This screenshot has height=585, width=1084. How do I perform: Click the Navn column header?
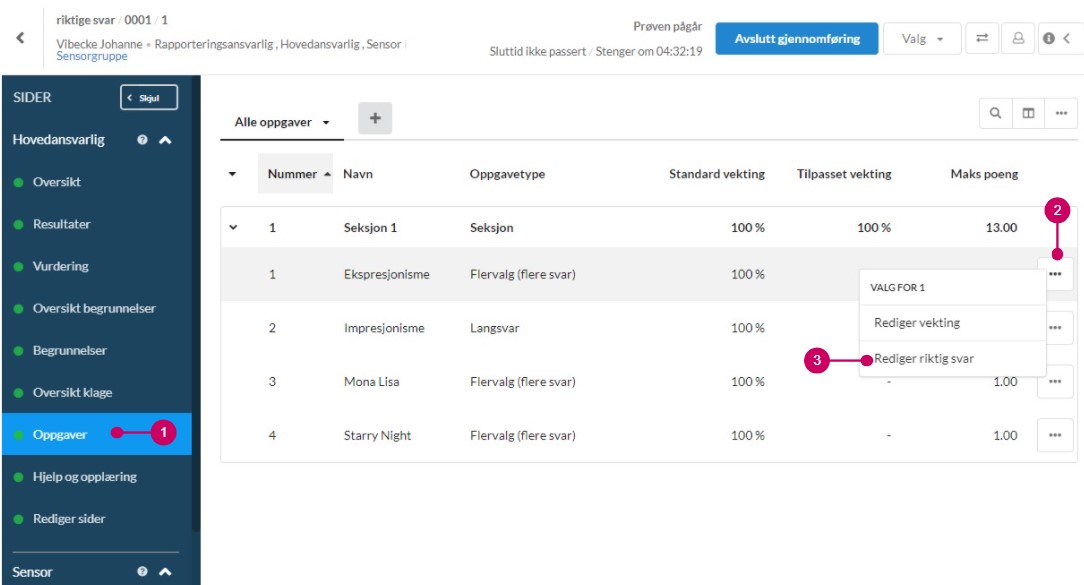(x=357, y=174)
